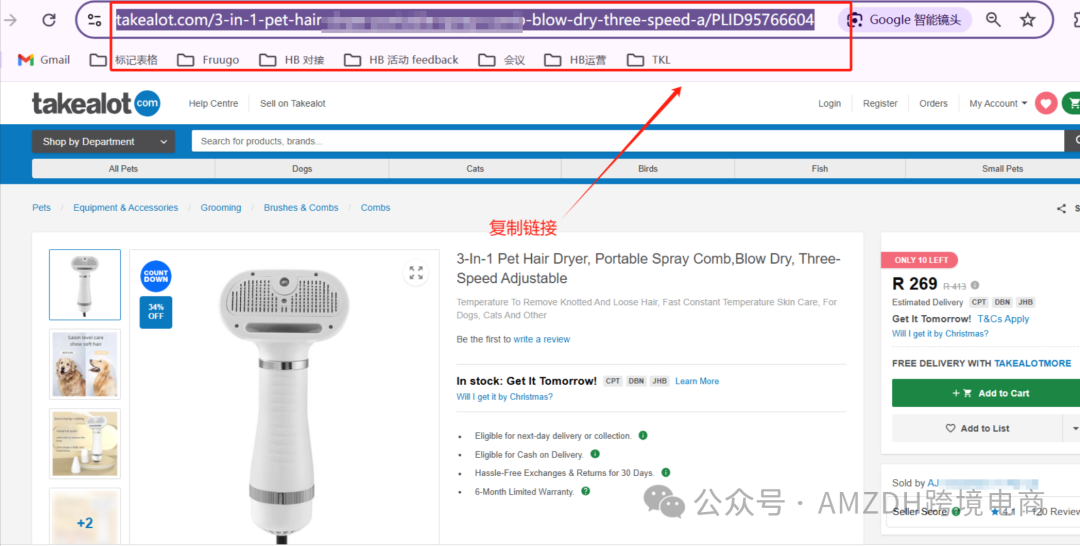Open the green shopping cart icon

tap(1072, 103)
